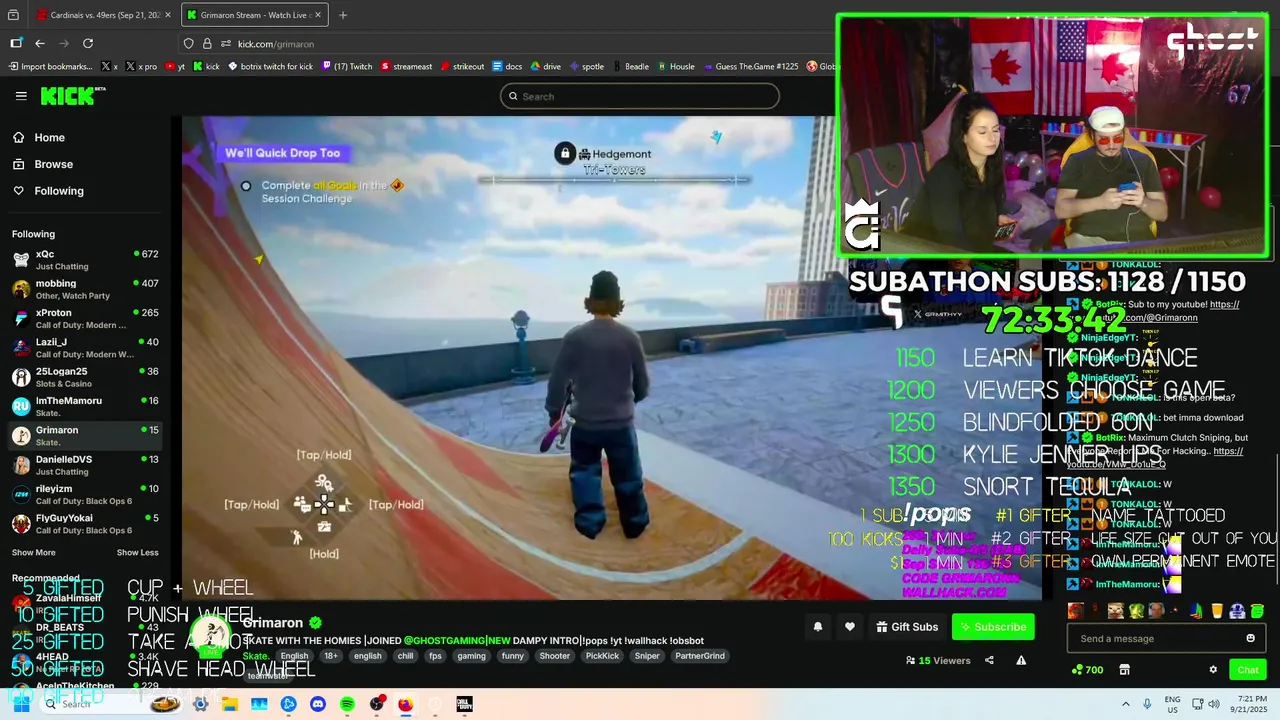Open Windows Settings gear on taskbar
Screen dimensions: 1280x720
[x=200, y=704]
